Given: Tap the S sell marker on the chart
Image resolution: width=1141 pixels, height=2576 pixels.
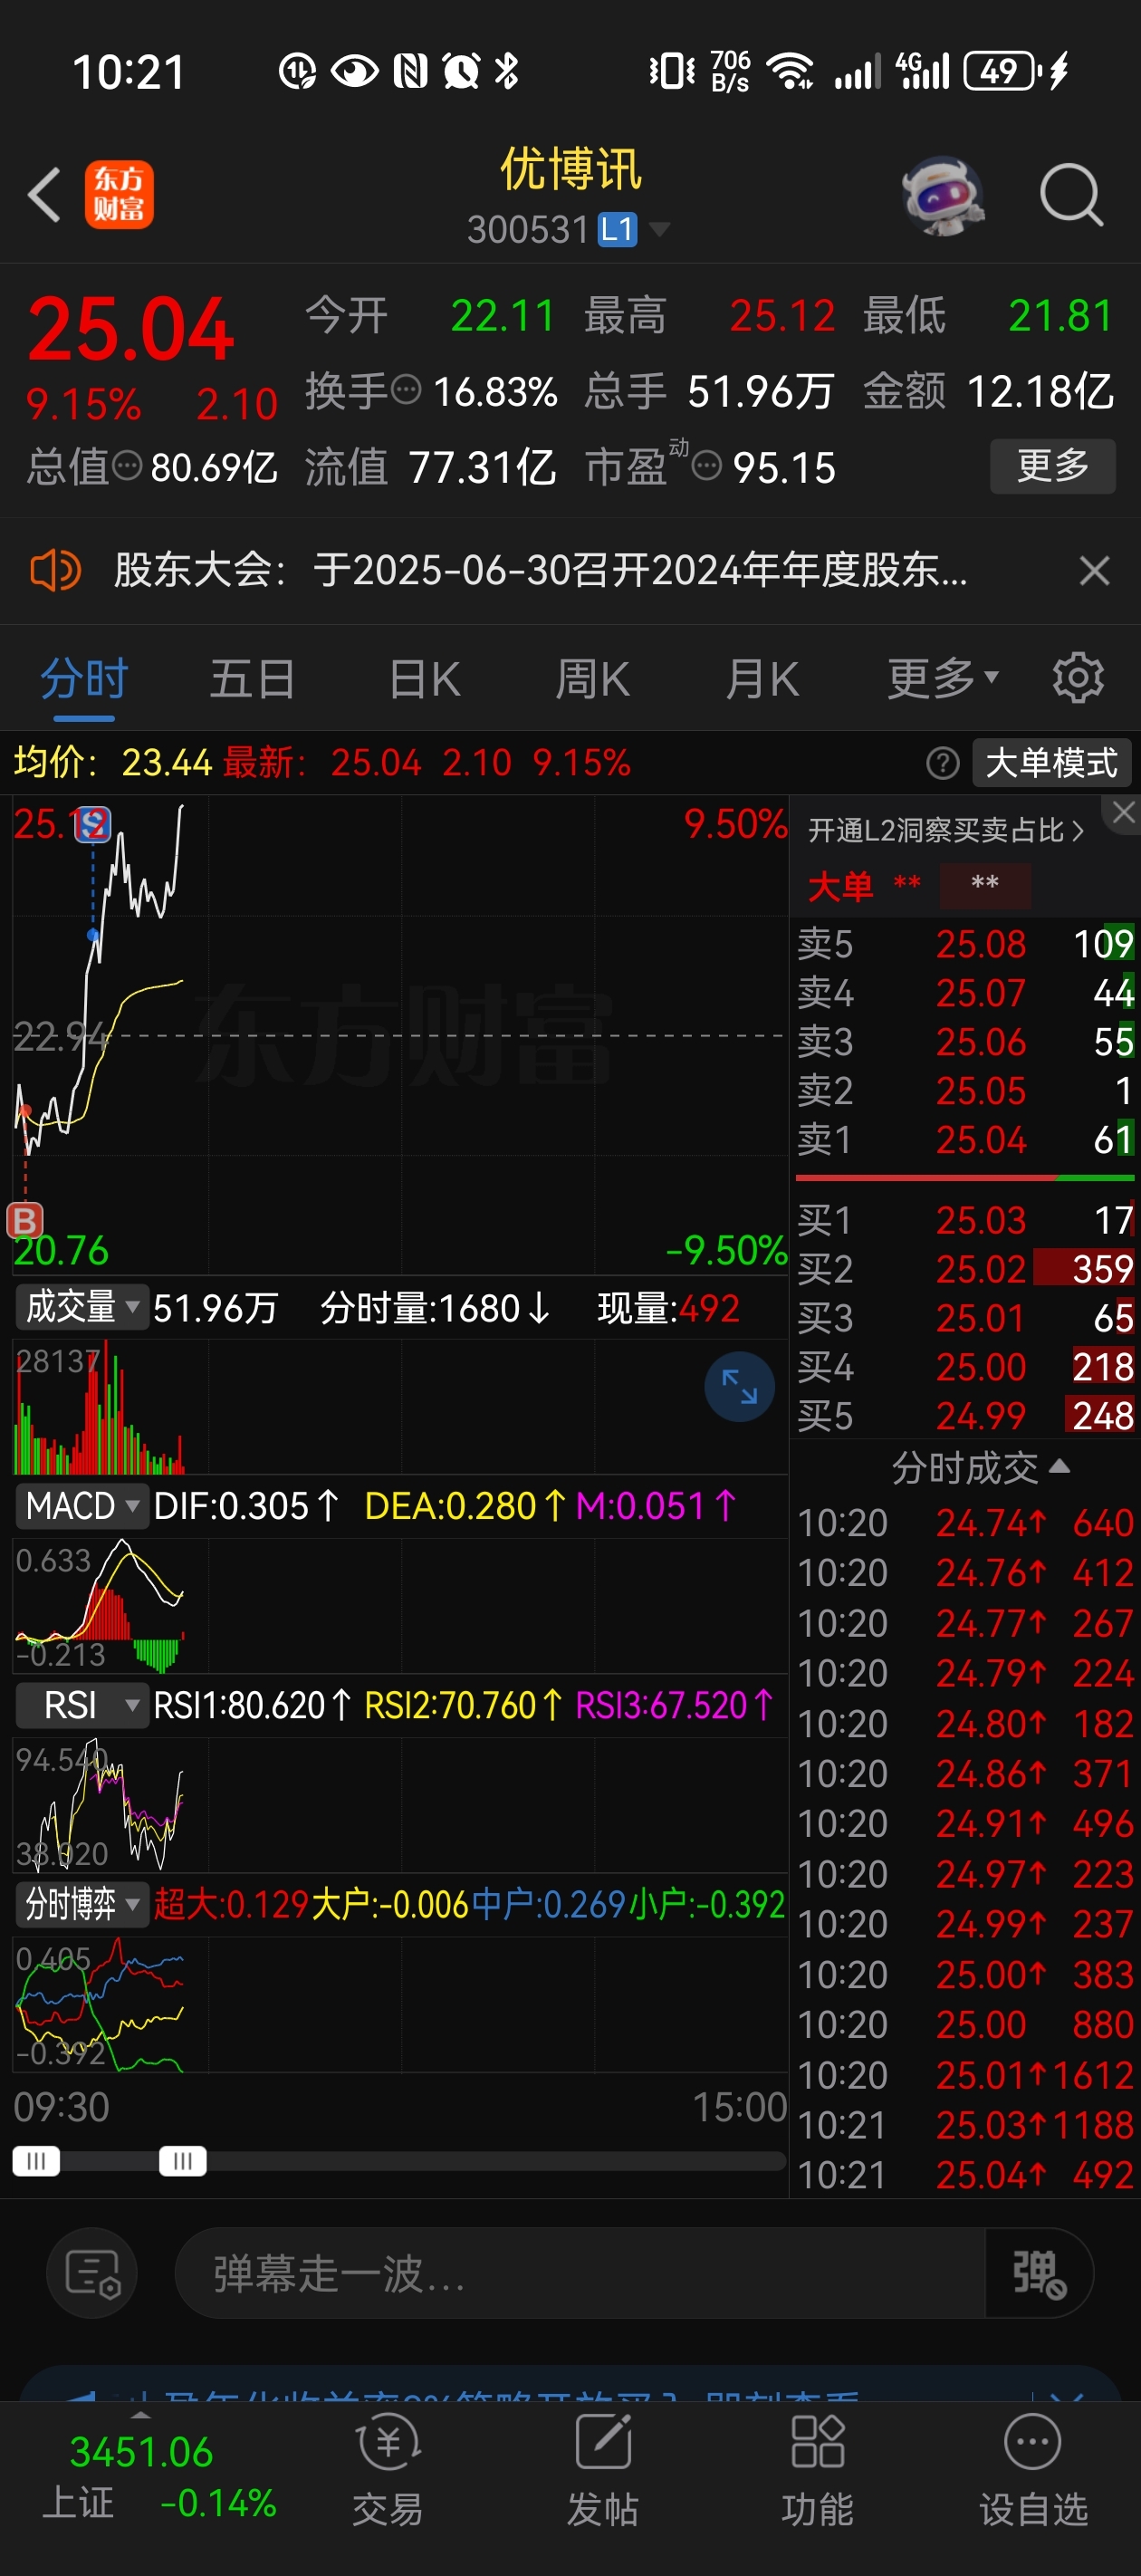Looking at the screenshot, I should point(93,824).
